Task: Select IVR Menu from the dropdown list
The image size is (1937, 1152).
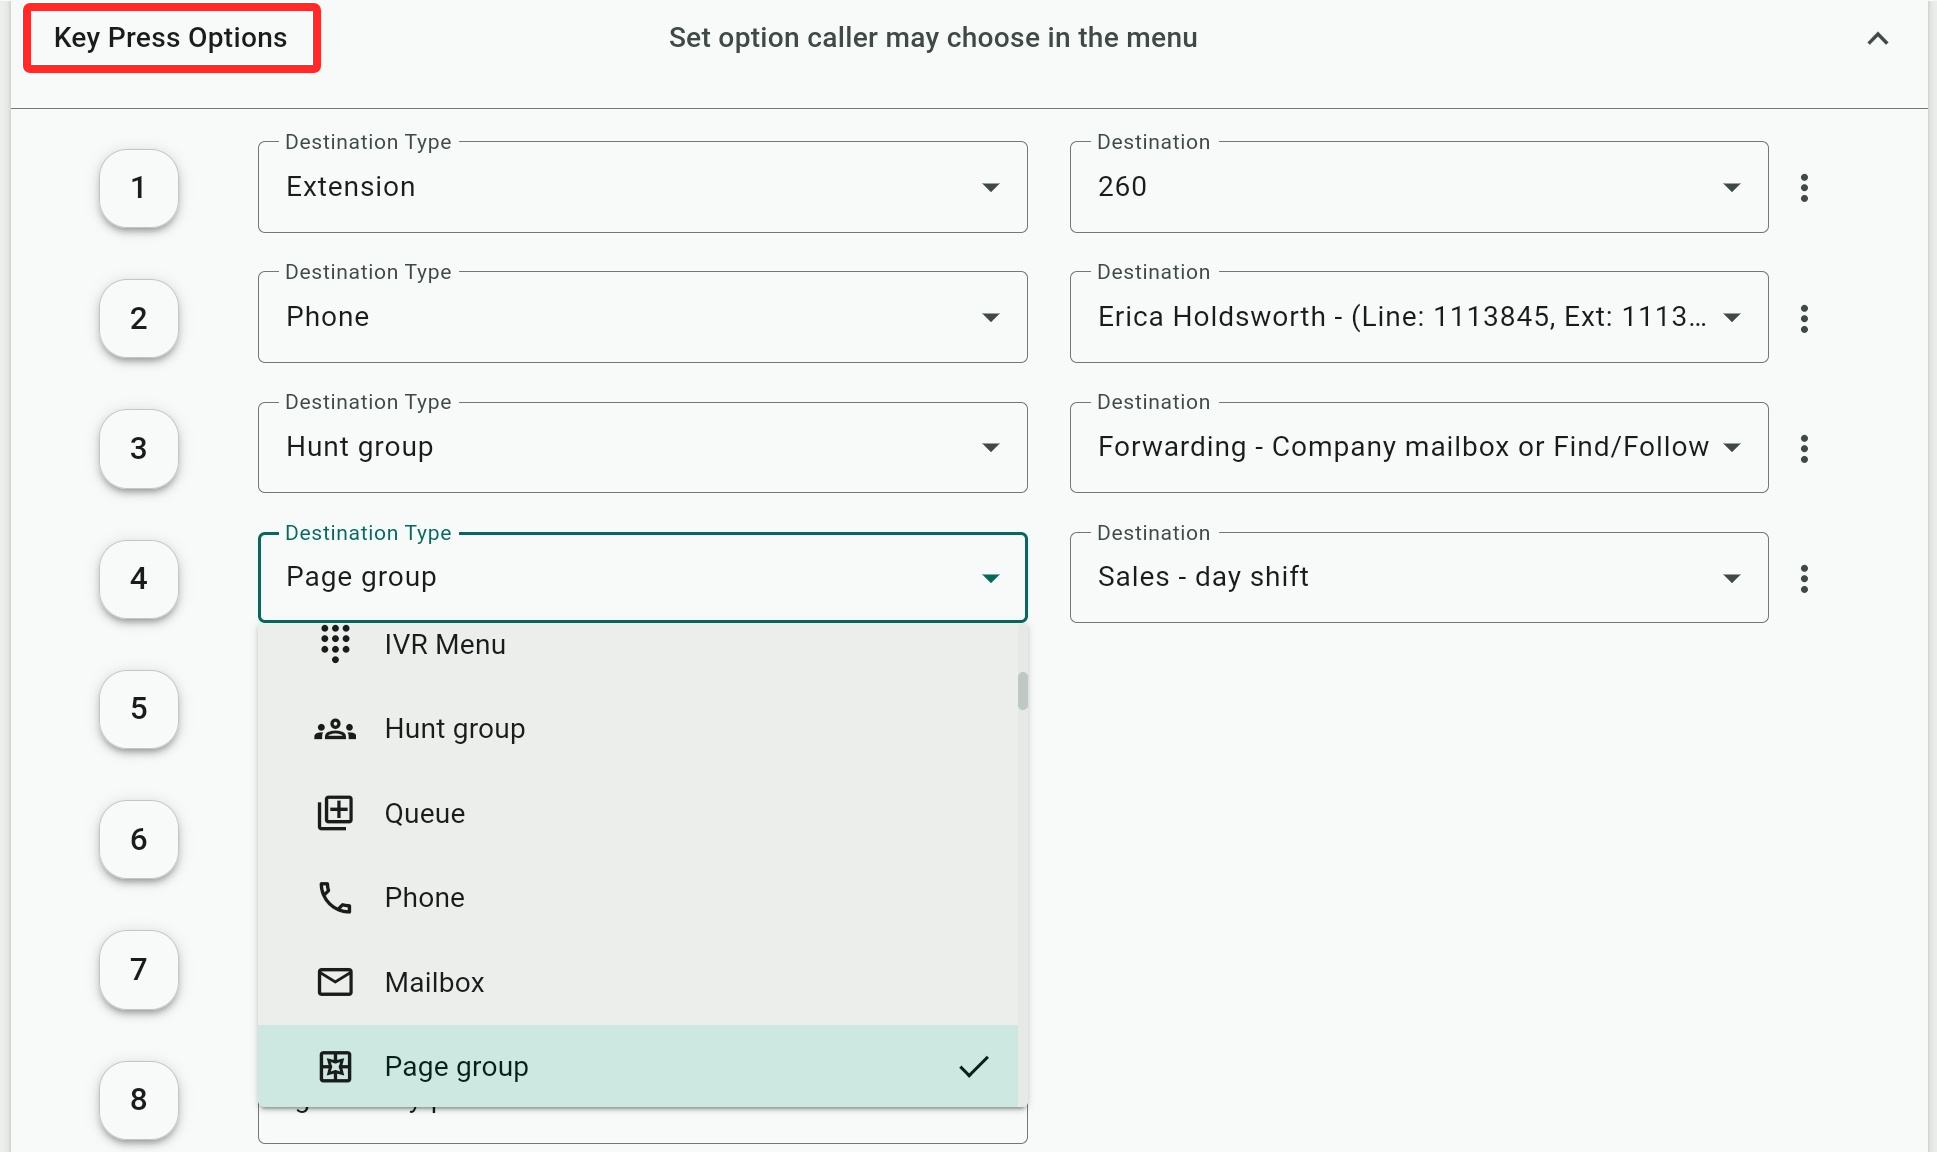Action: point(445,645)
